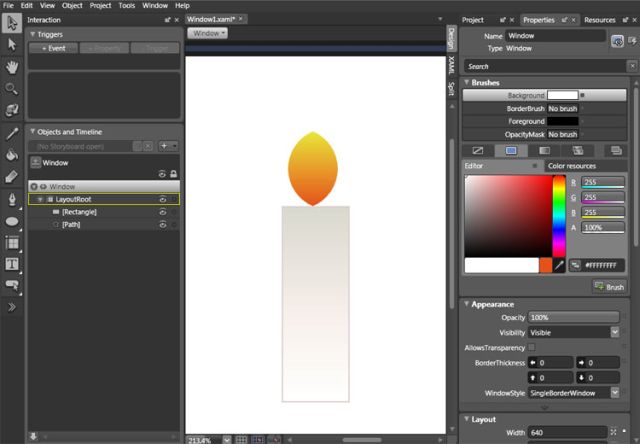
Task: Click the Opacity 100% field
Action: point(573,317)
